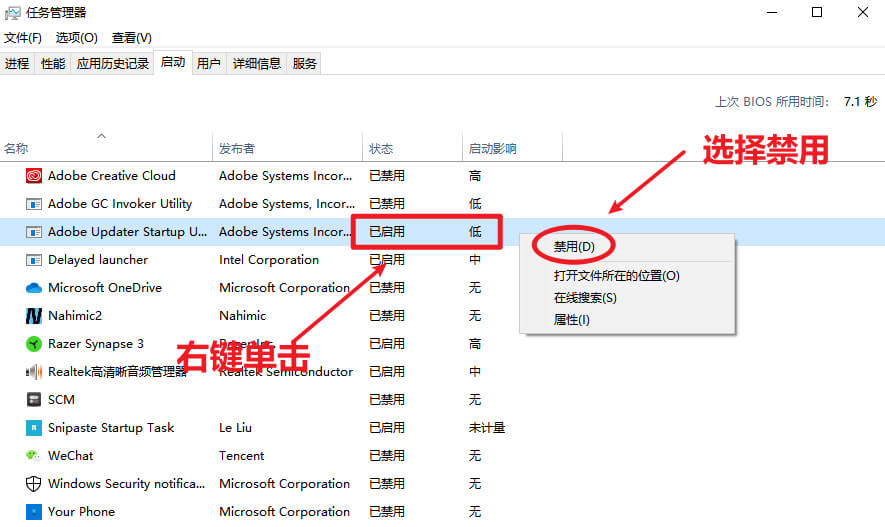885x527 pixels.
Task: Open the 文件(F) menu
Action: point(23,38)
